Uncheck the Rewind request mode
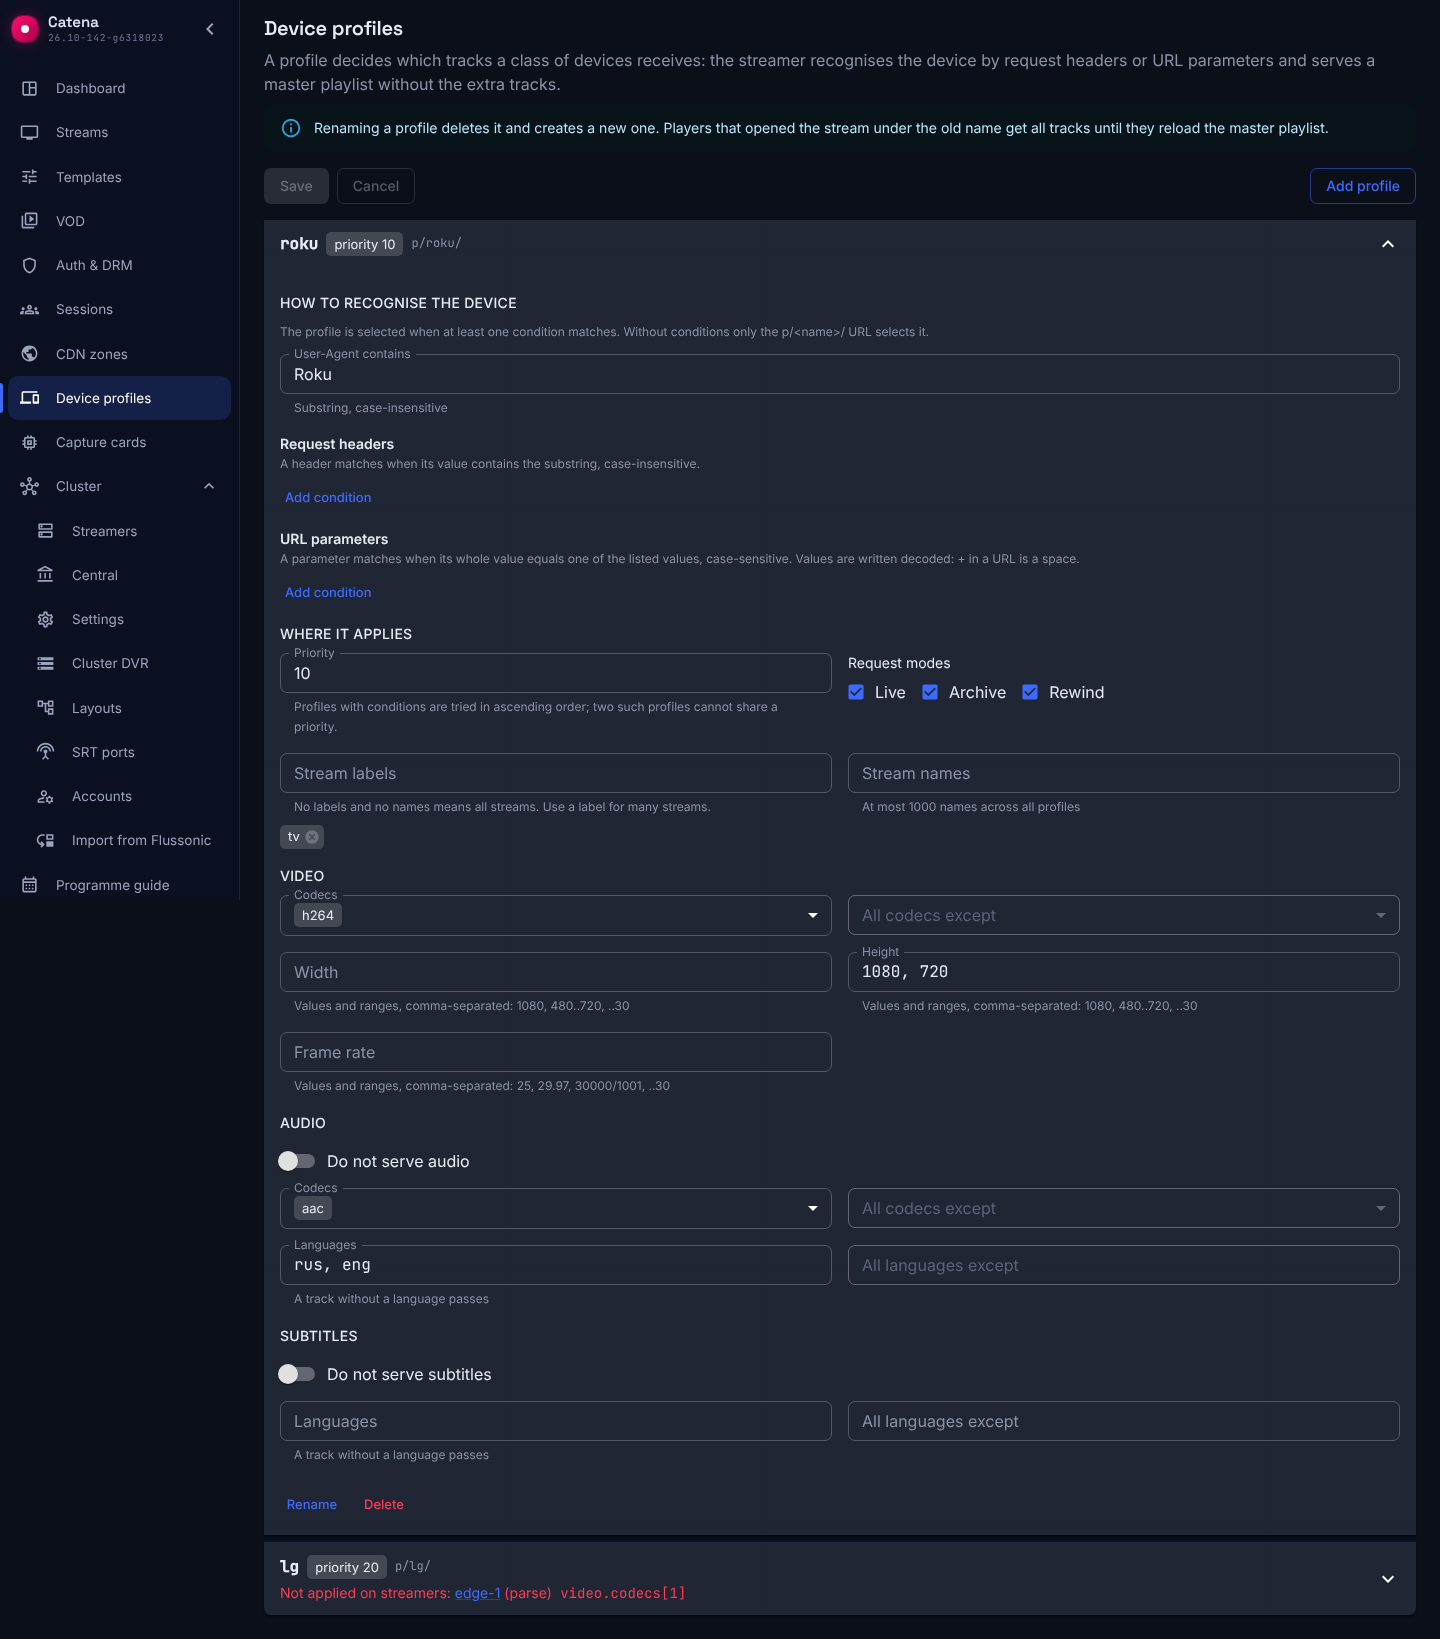This screenshot has width=1440, height=1639. (1030, 692)
